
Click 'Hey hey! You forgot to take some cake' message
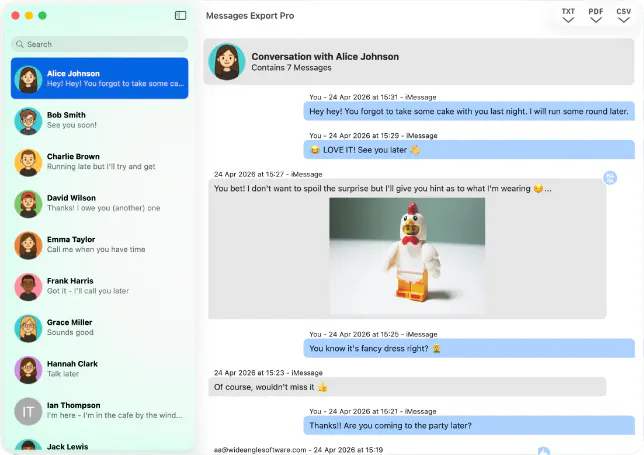pos(469,111)
